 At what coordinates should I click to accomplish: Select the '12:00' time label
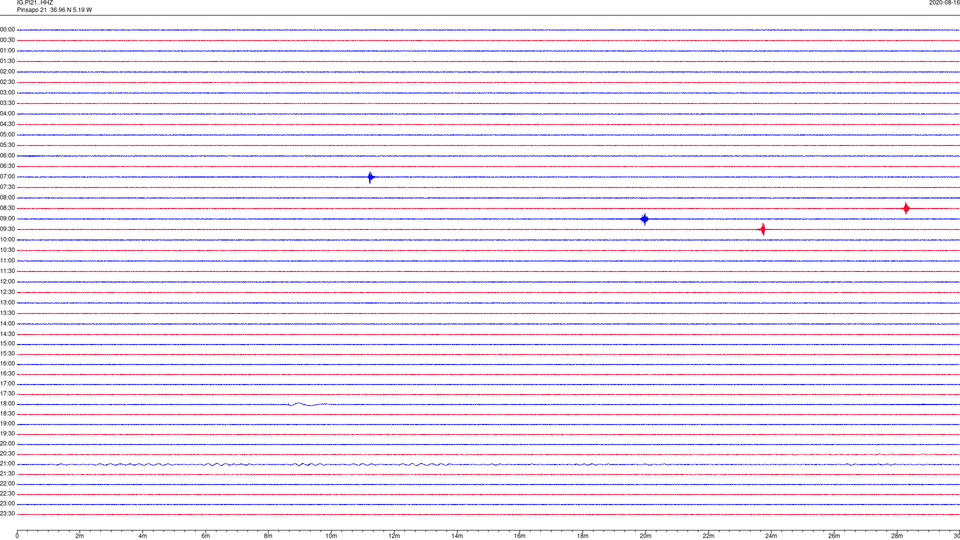[x=7, y=282]
